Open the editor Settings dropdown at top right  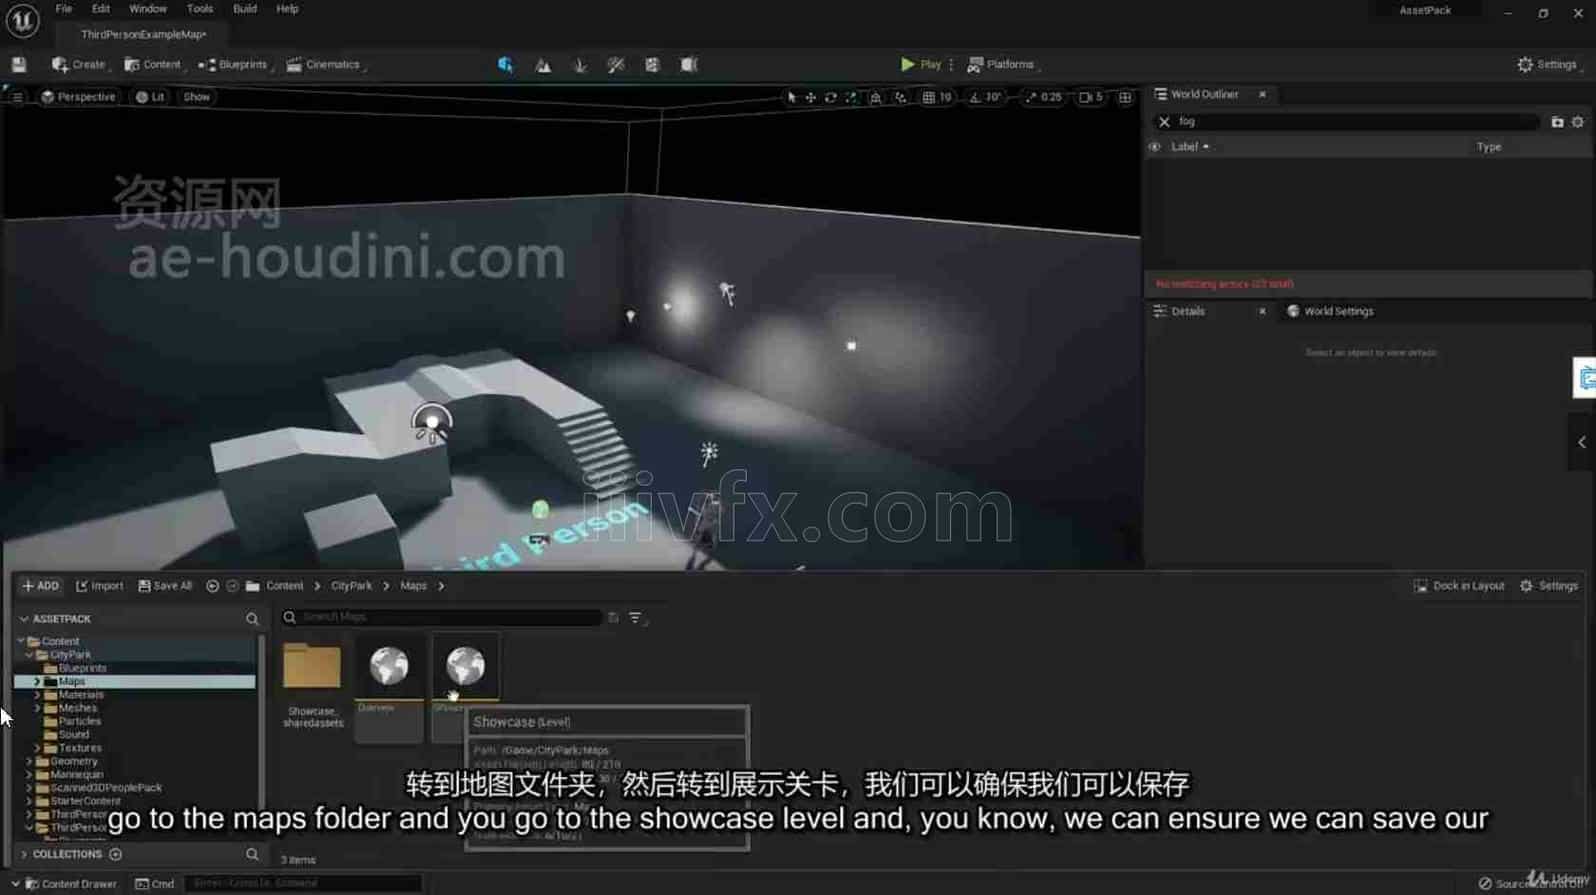[x=1549, y=64]
